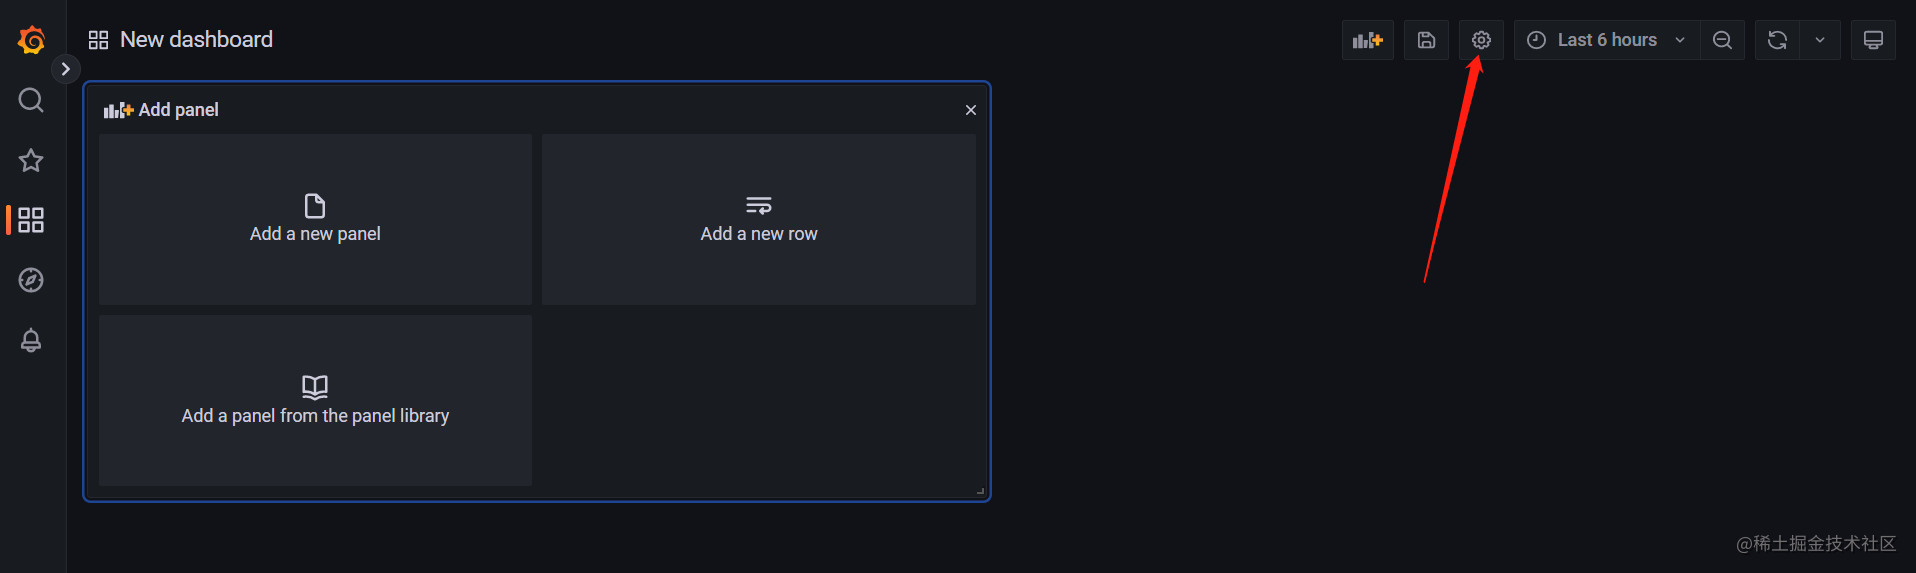Choose Add a new panel
Viewport: 1916px width, 573px height.
[315, 219]
